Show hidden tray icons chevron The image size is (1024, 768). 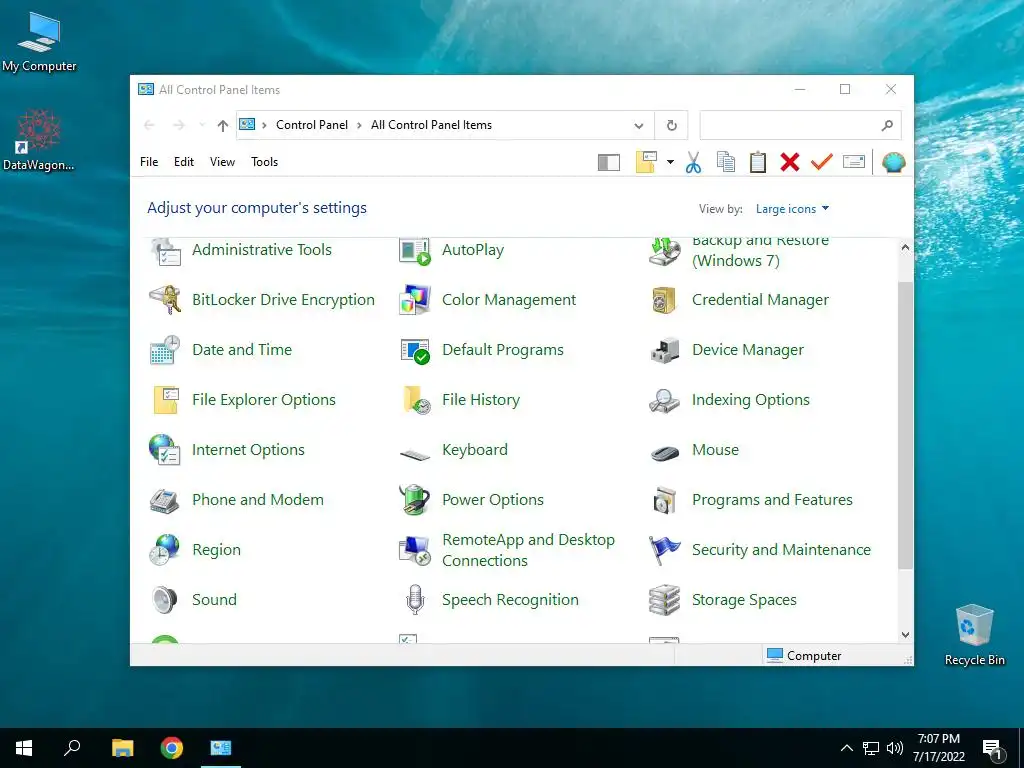[846, 748]
